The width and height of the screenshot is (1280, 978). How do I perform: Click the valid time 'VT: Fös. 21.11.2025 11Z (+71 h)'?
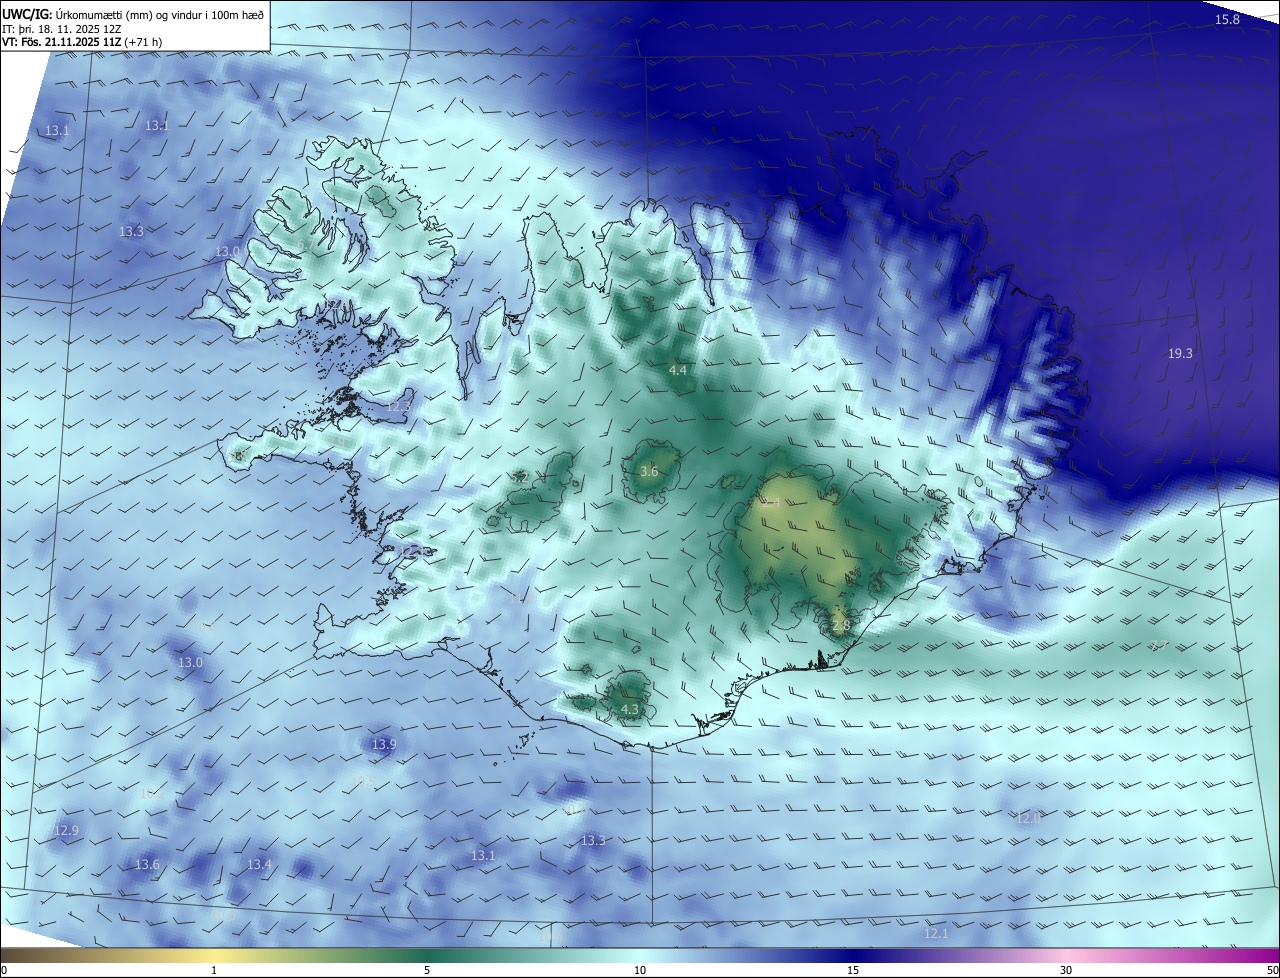[x=82, y=42]
